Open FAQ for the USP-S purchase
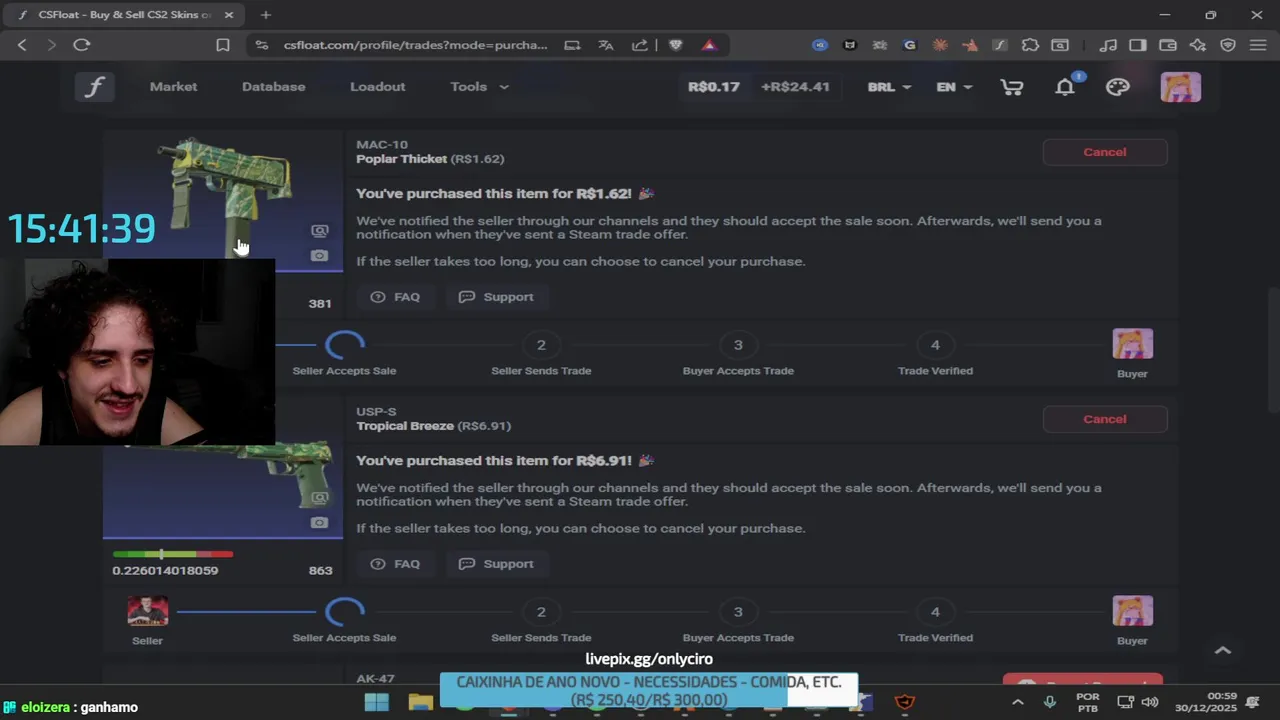 pyautogui.click(x=395, y=564)
